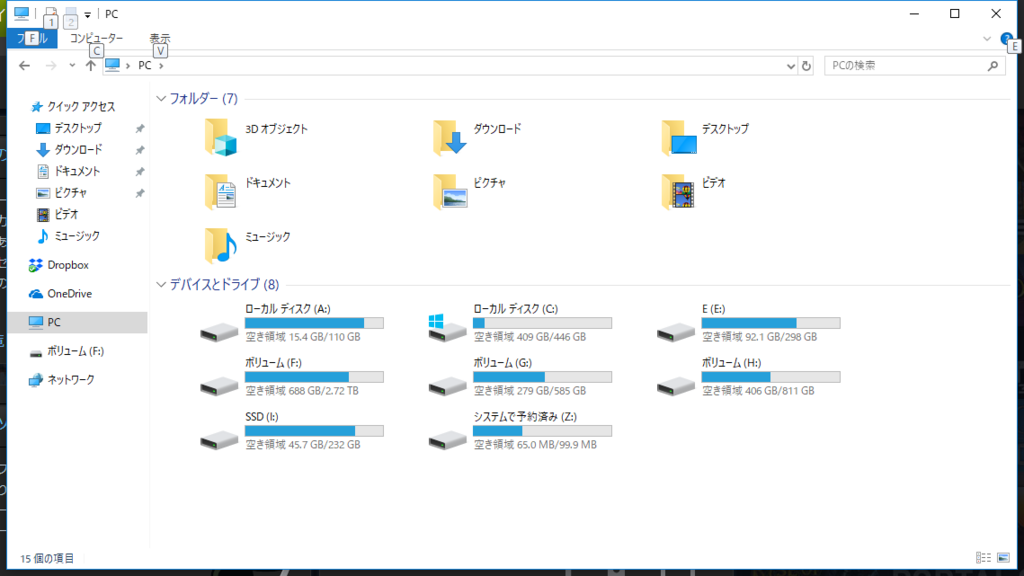Open the コンピューター ribbon tab
Image resolution: width=1024 pixels, height=576 pixels.
click(x=97, y=39)
